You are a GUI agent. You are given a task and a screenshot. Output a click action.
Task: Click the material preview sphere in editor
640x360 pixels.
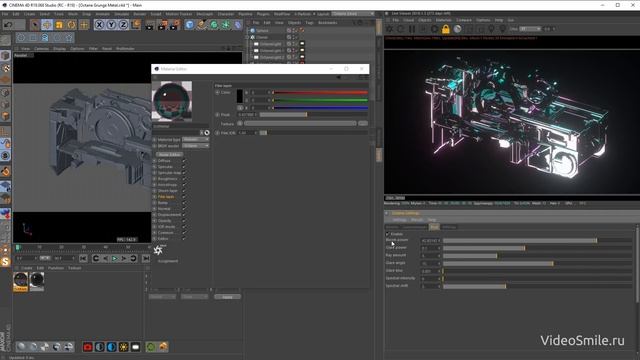(172, 101)
